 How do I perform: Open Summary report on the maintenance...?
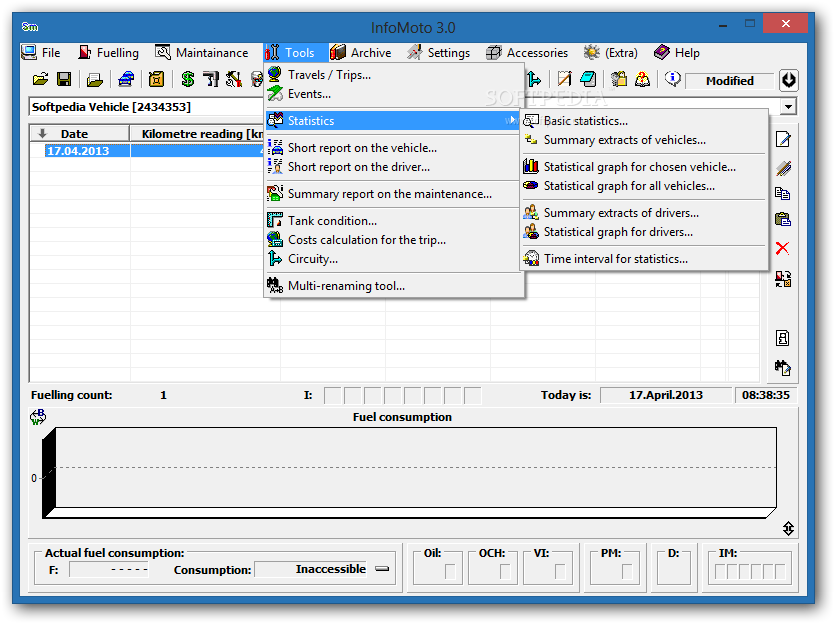(x=394, y=194)
